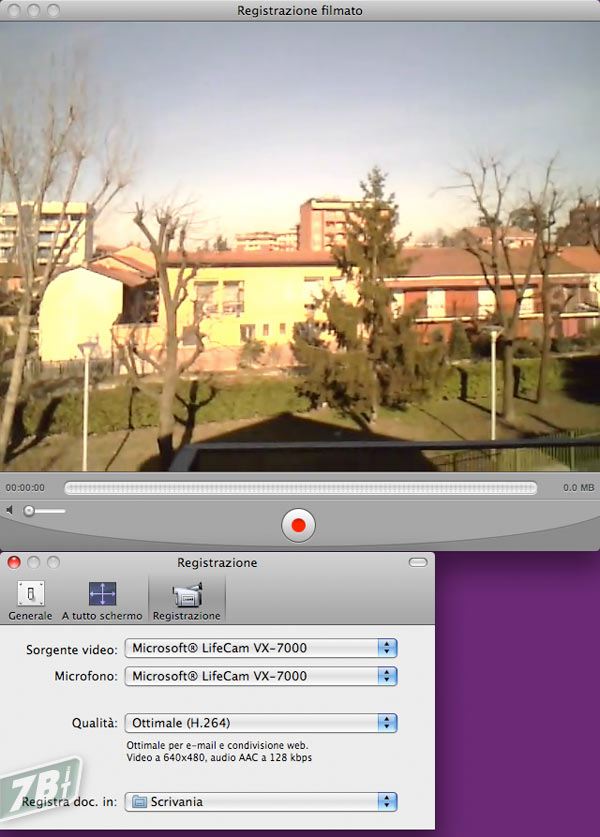The image size is (600, 837).
Task: Minimize the Registrazione preferences window
Action: pos(34,562)
